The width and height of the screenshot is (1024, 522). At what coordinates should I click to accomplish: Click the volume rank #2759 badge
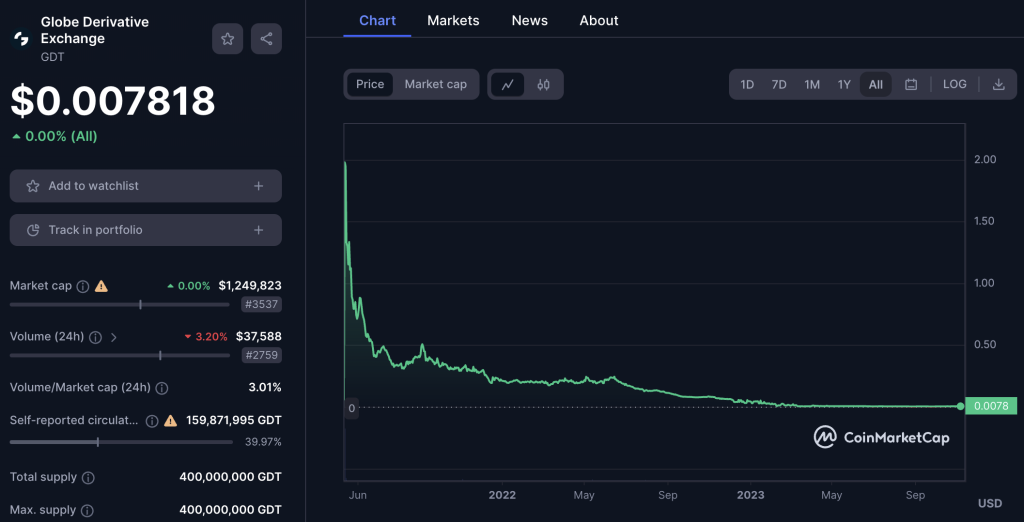pos(261,355)
